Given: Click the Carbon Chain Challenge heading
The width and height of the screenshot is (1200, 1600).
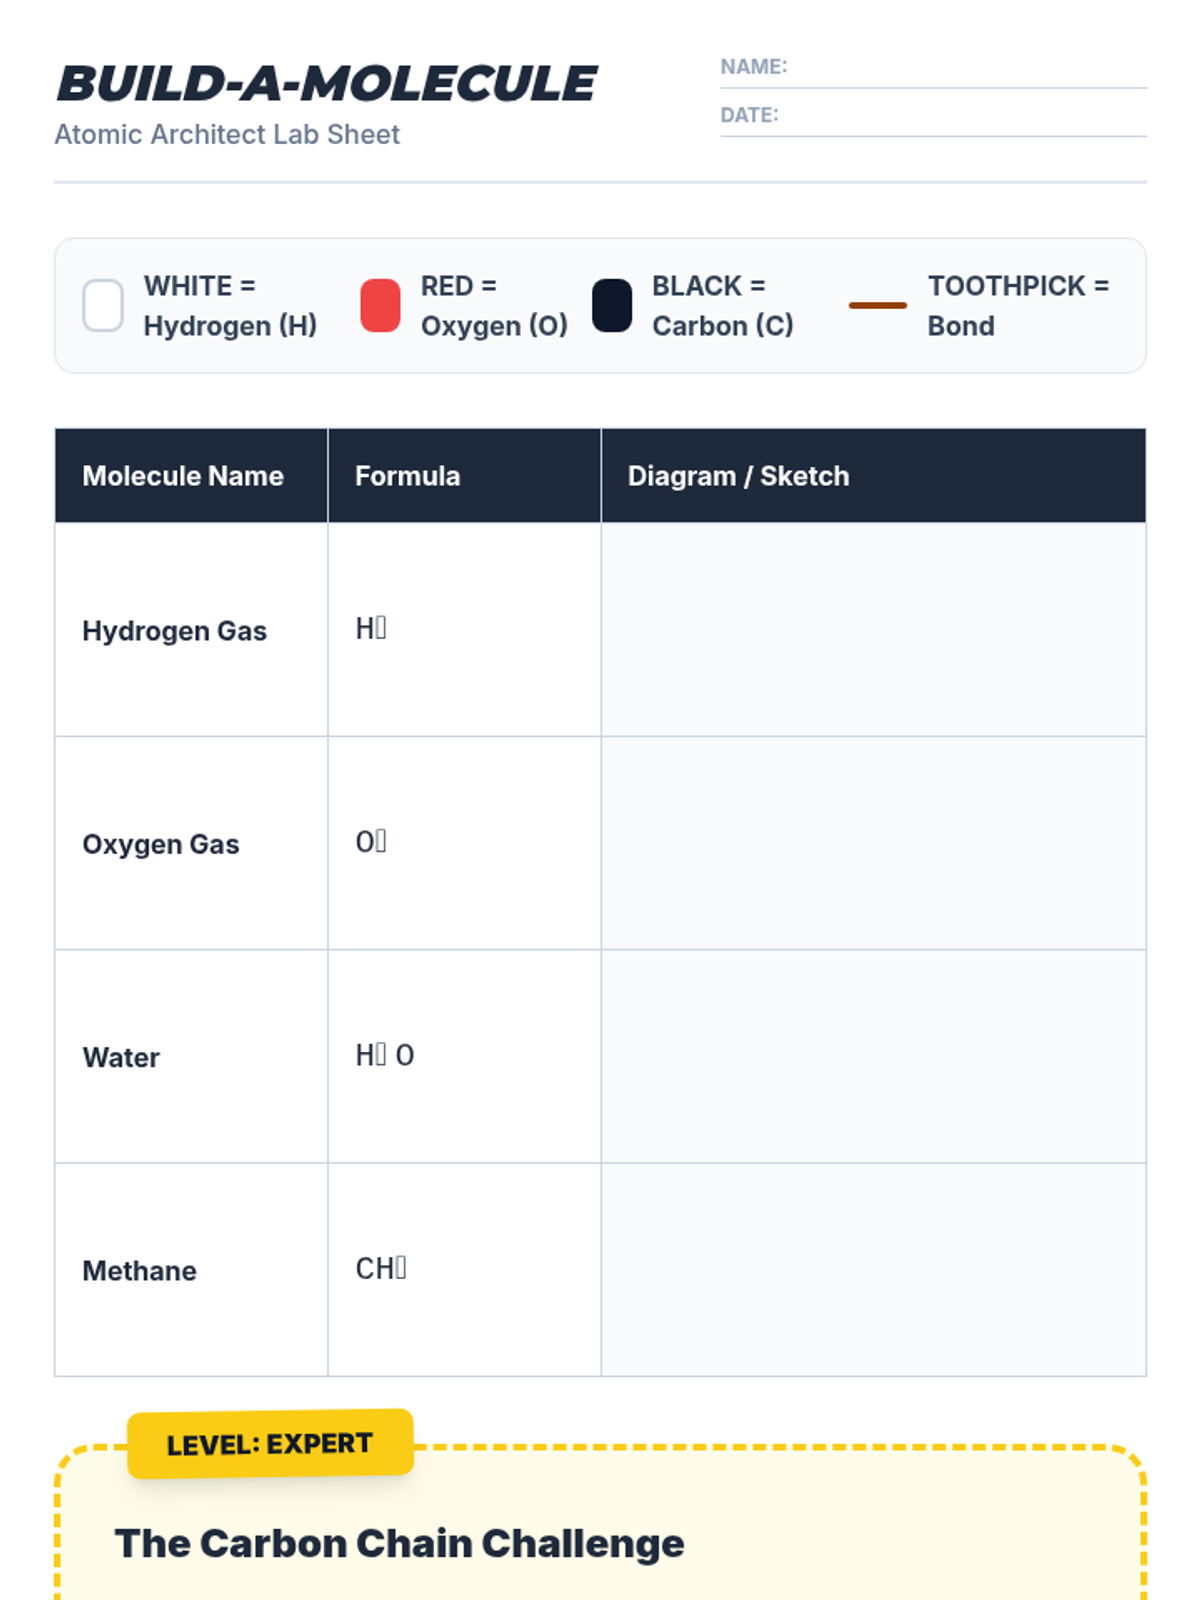Looking at the screenshot, I should 399,1543.
